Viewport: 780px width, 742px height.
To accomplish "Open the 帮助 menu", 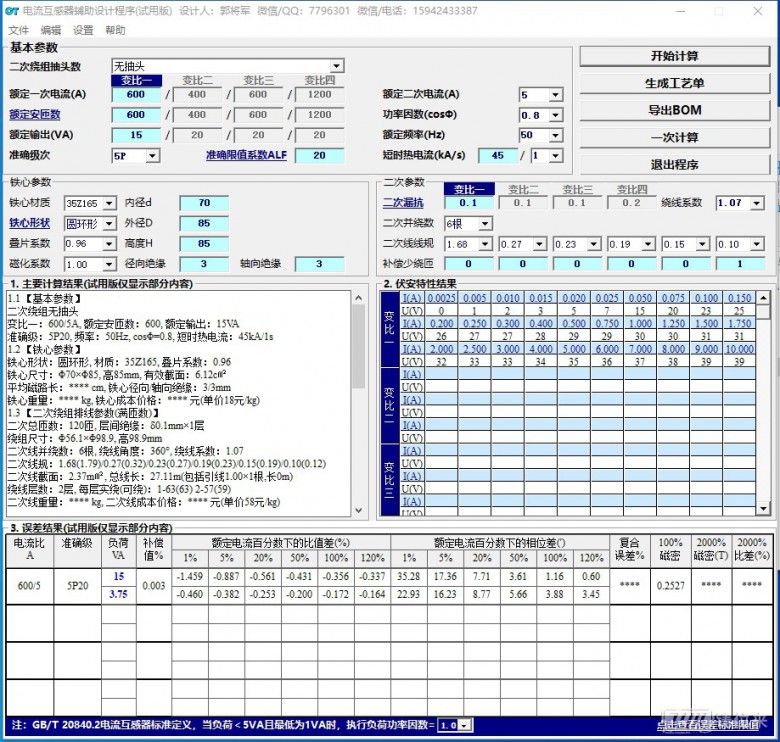I will pyautogui.click(x=115, y=30).
